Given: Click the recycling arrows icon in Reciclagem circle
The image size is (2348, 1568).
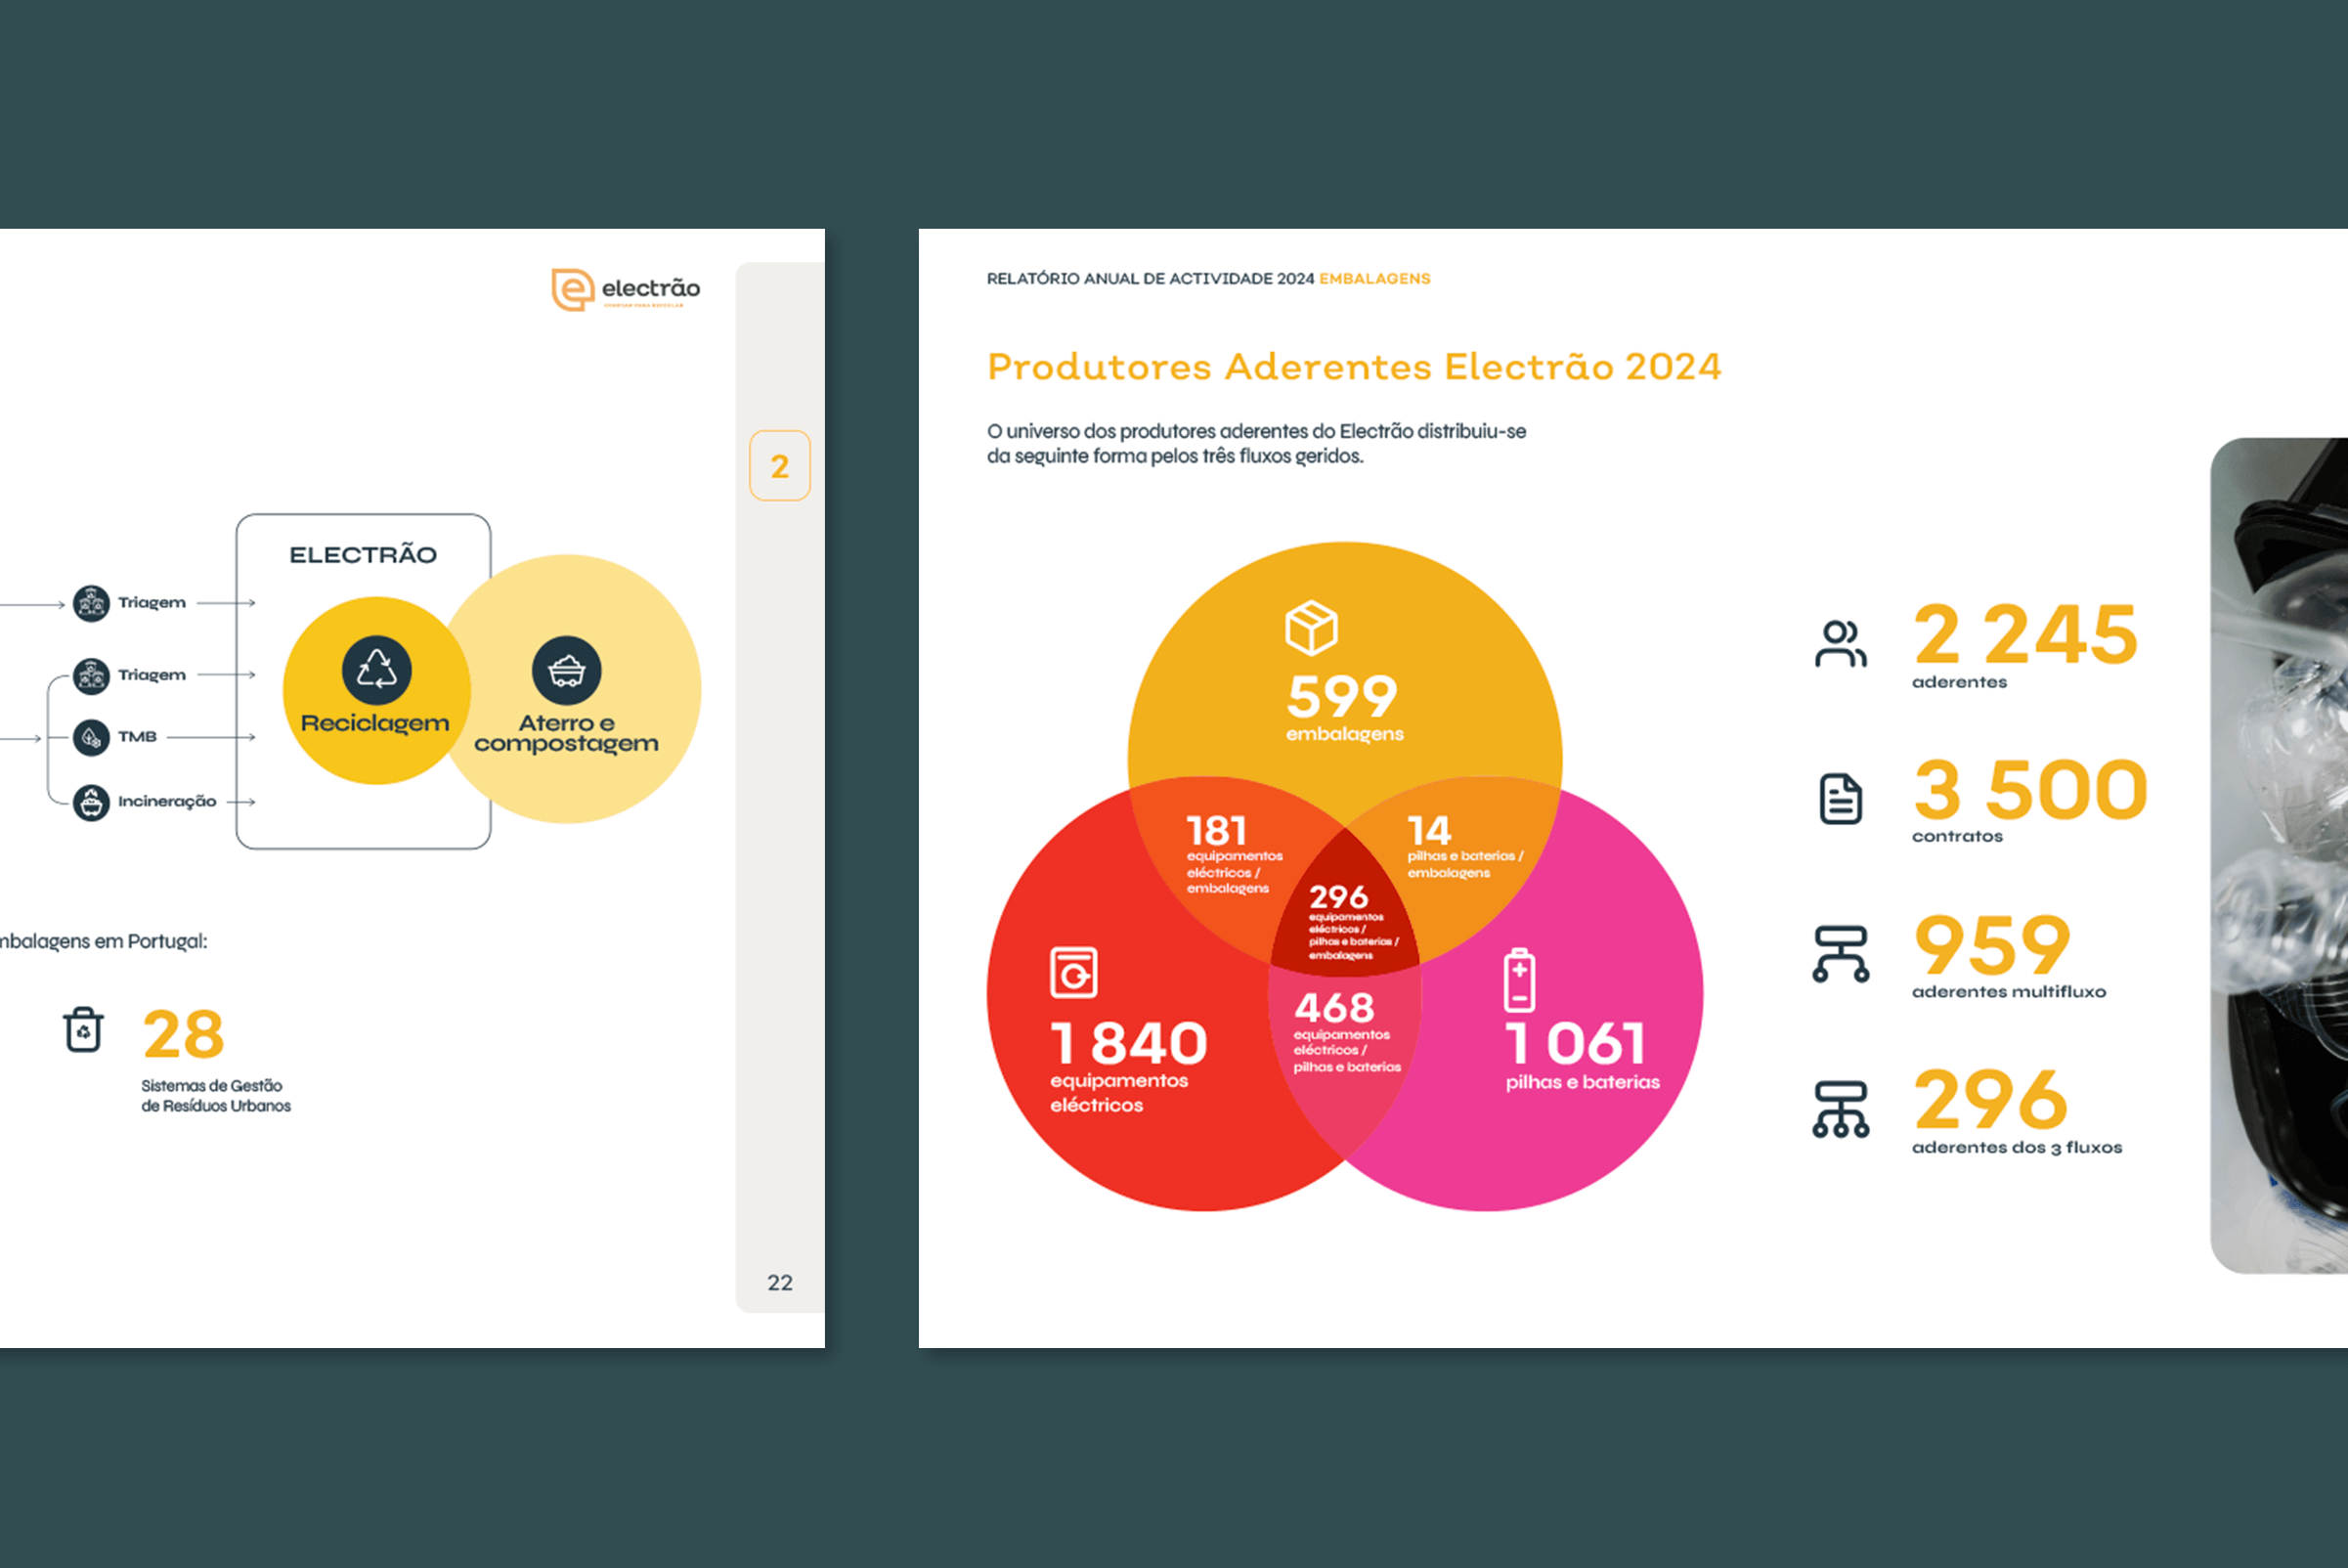Looking at the screenshot, I should pos(376,670).
